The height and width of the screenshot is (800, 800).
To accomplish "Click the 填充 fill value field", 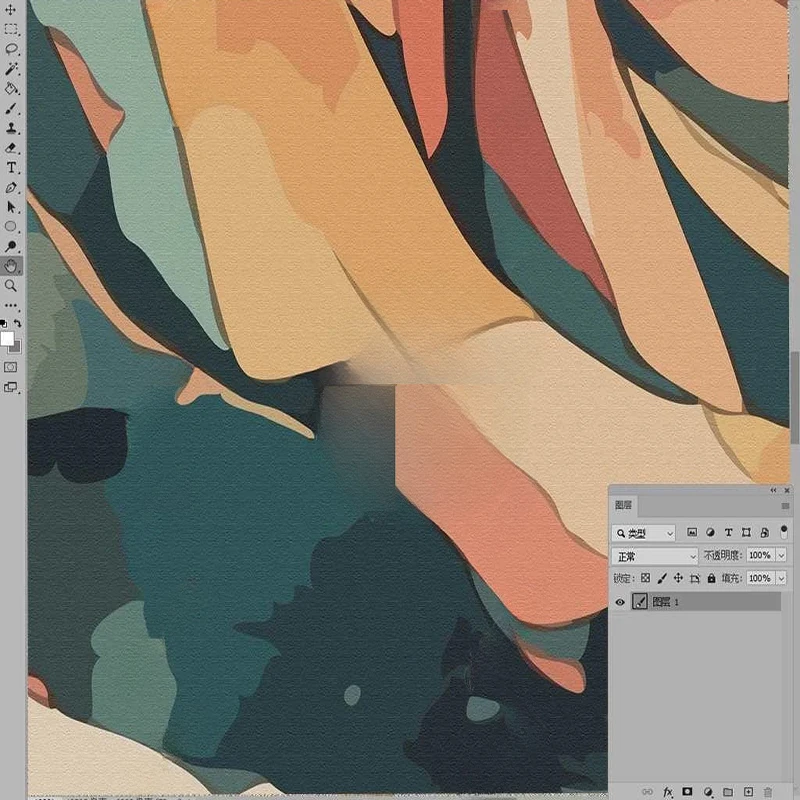I will coord(760,578).
